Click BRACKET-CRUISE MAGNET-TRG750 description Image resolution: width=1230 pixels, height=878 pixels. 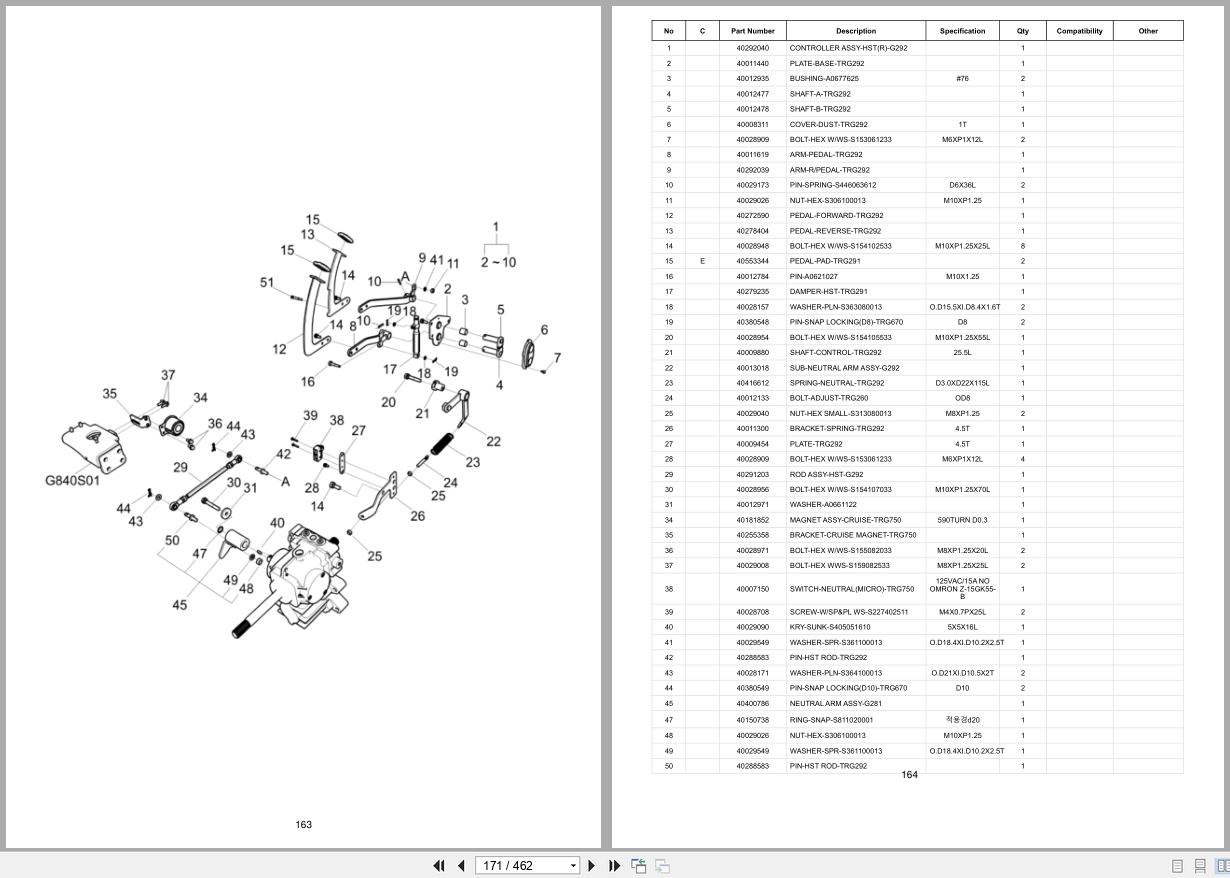click(853, 535)
